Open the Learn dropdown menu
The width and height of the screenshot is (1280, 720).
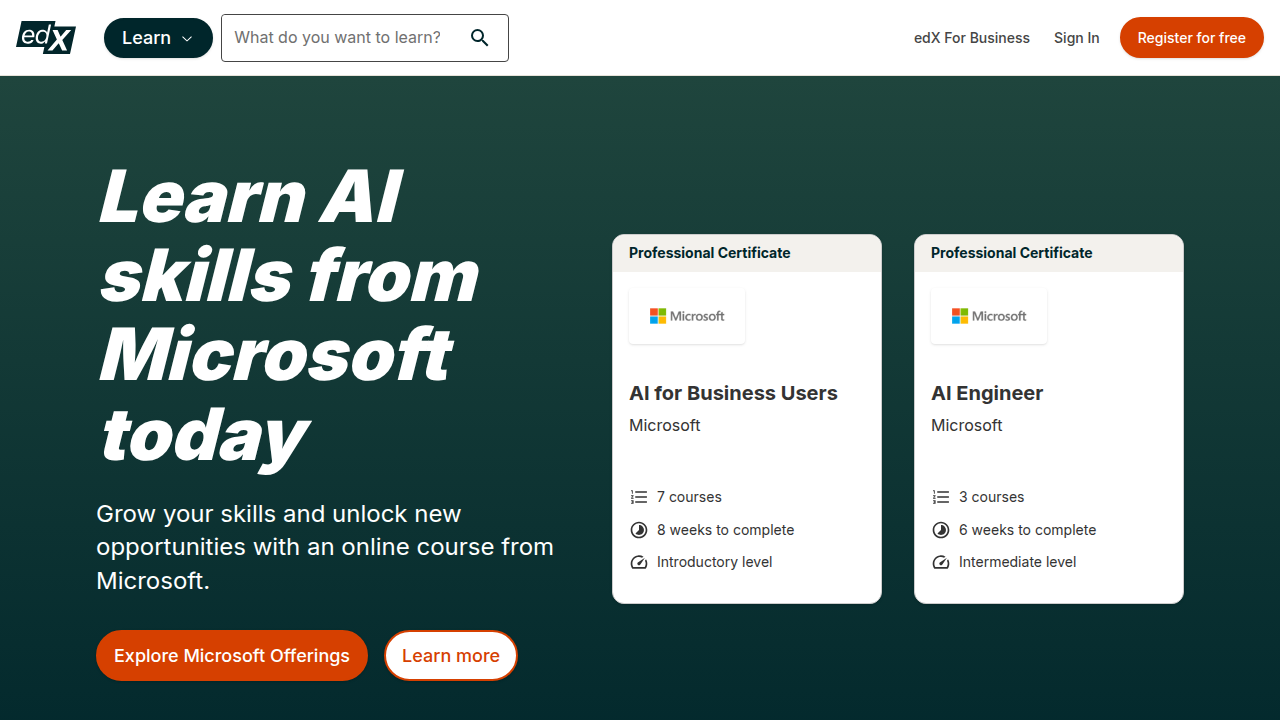pyautogui.click(x=158, y=38)
